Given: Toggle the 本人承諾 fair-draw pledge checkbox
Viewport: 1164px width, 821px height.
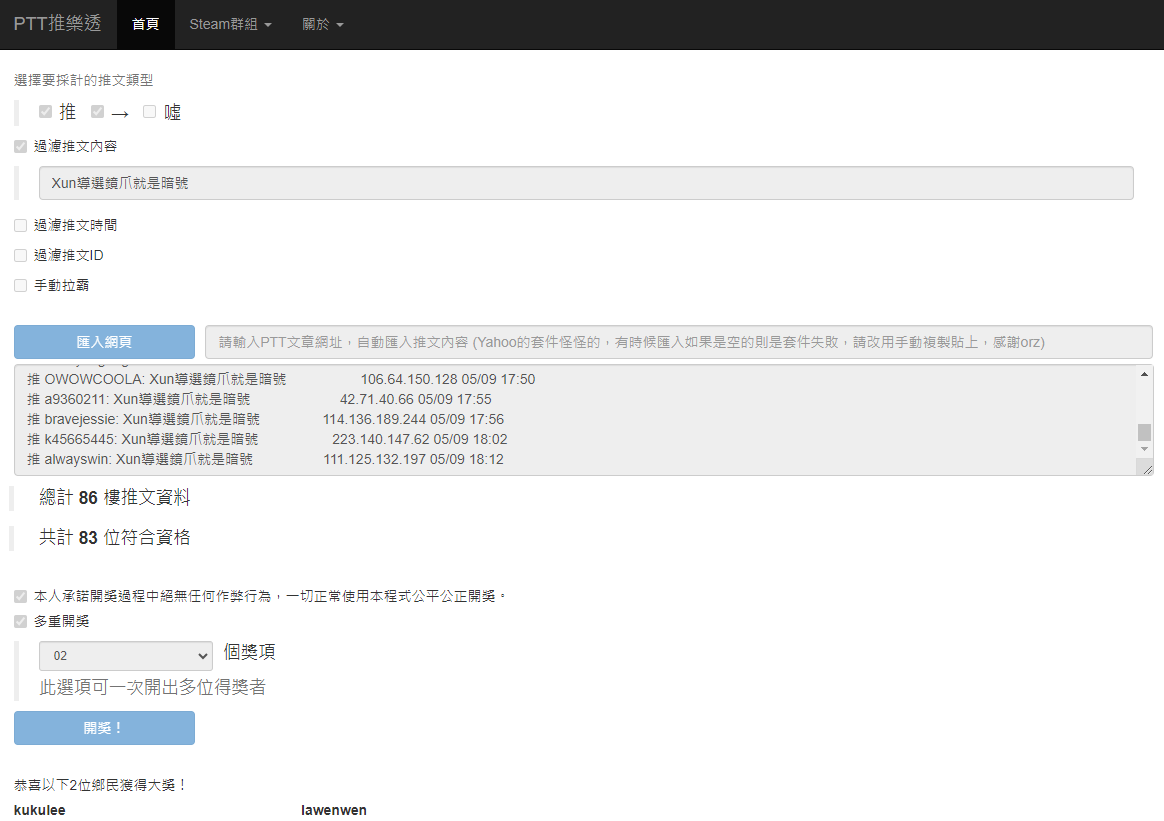Looking at the screenshot, I should coord(21,596).
